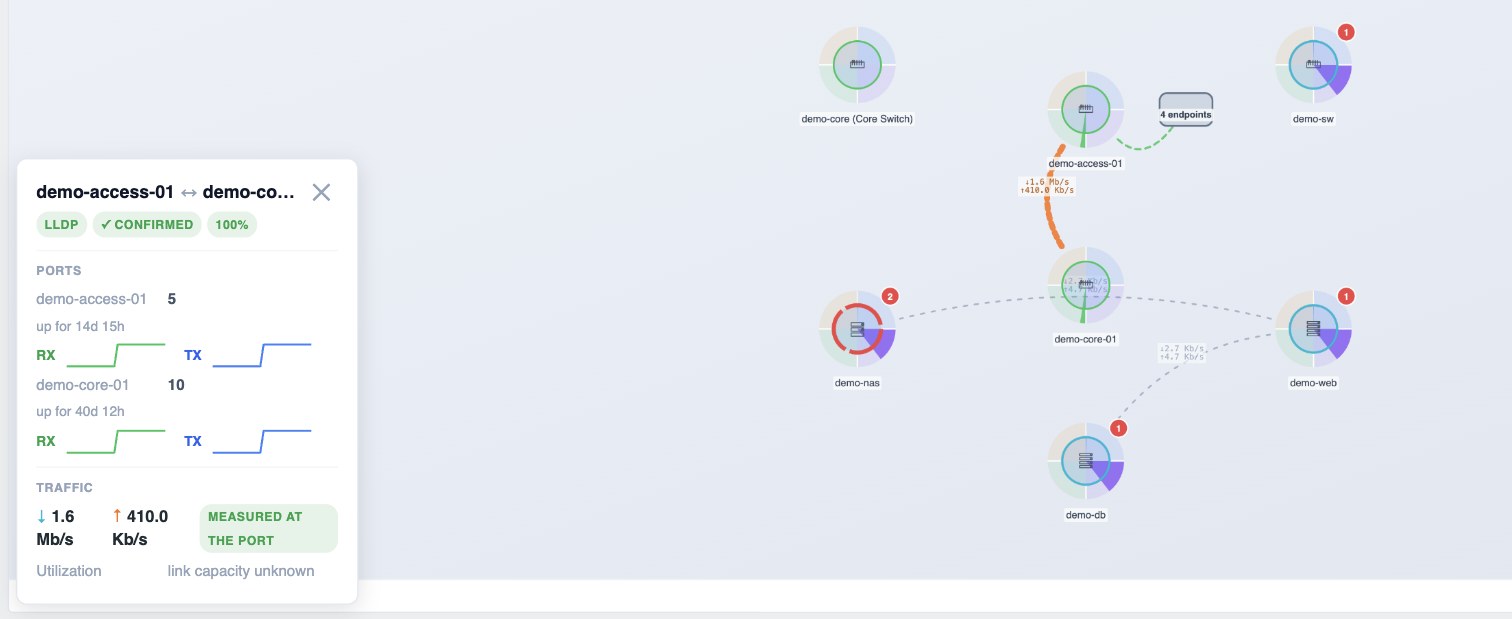Select the demo-db server node icon

1085,460
